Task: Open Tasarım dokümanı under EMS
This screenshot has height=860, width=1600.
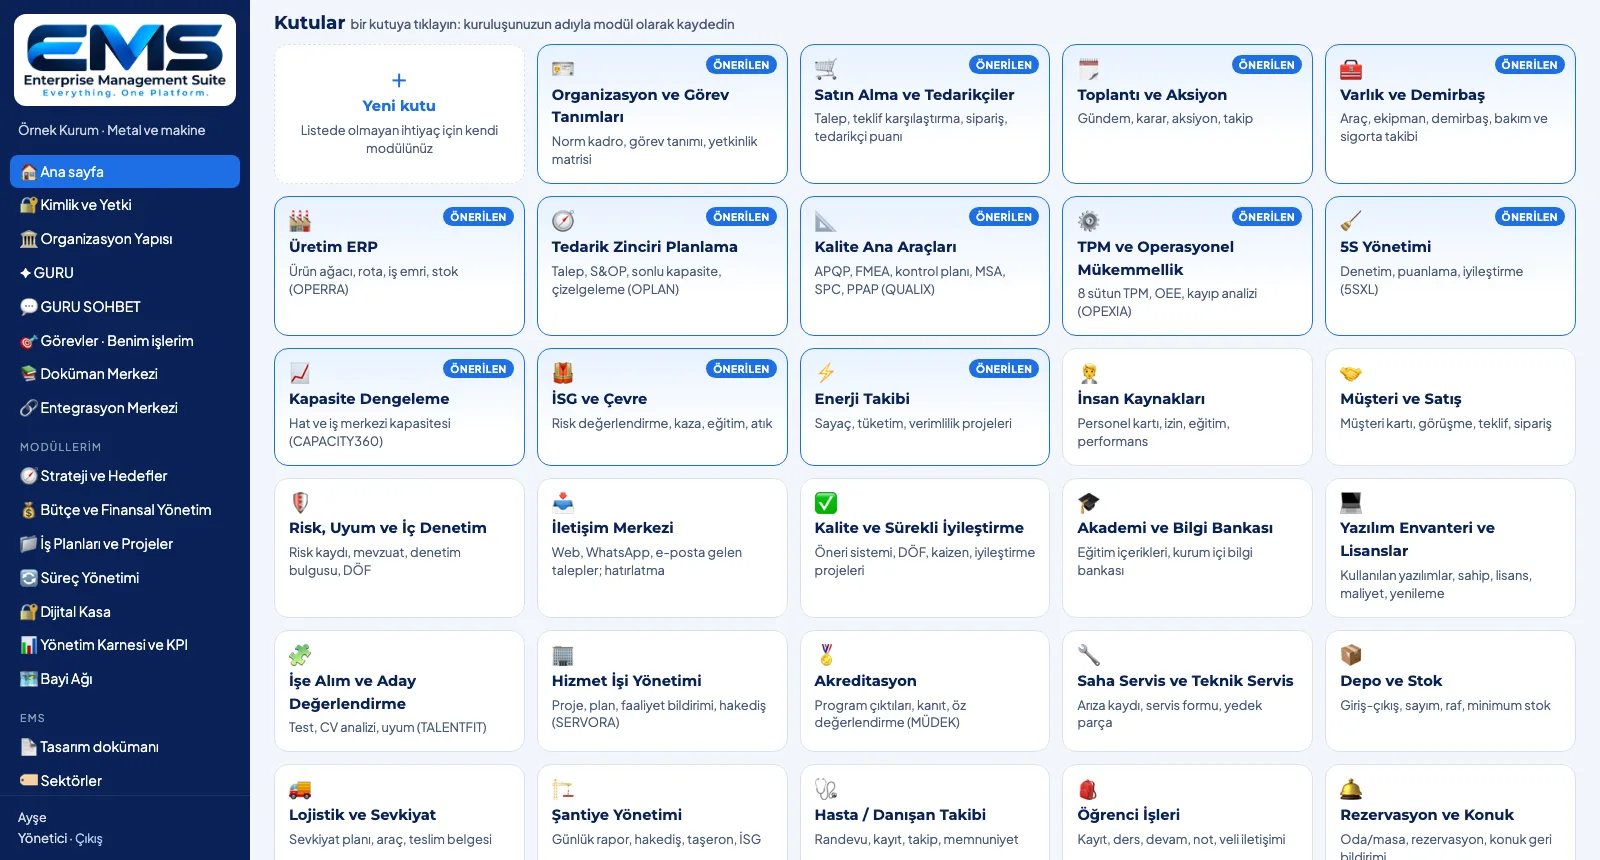Action: 125,747
